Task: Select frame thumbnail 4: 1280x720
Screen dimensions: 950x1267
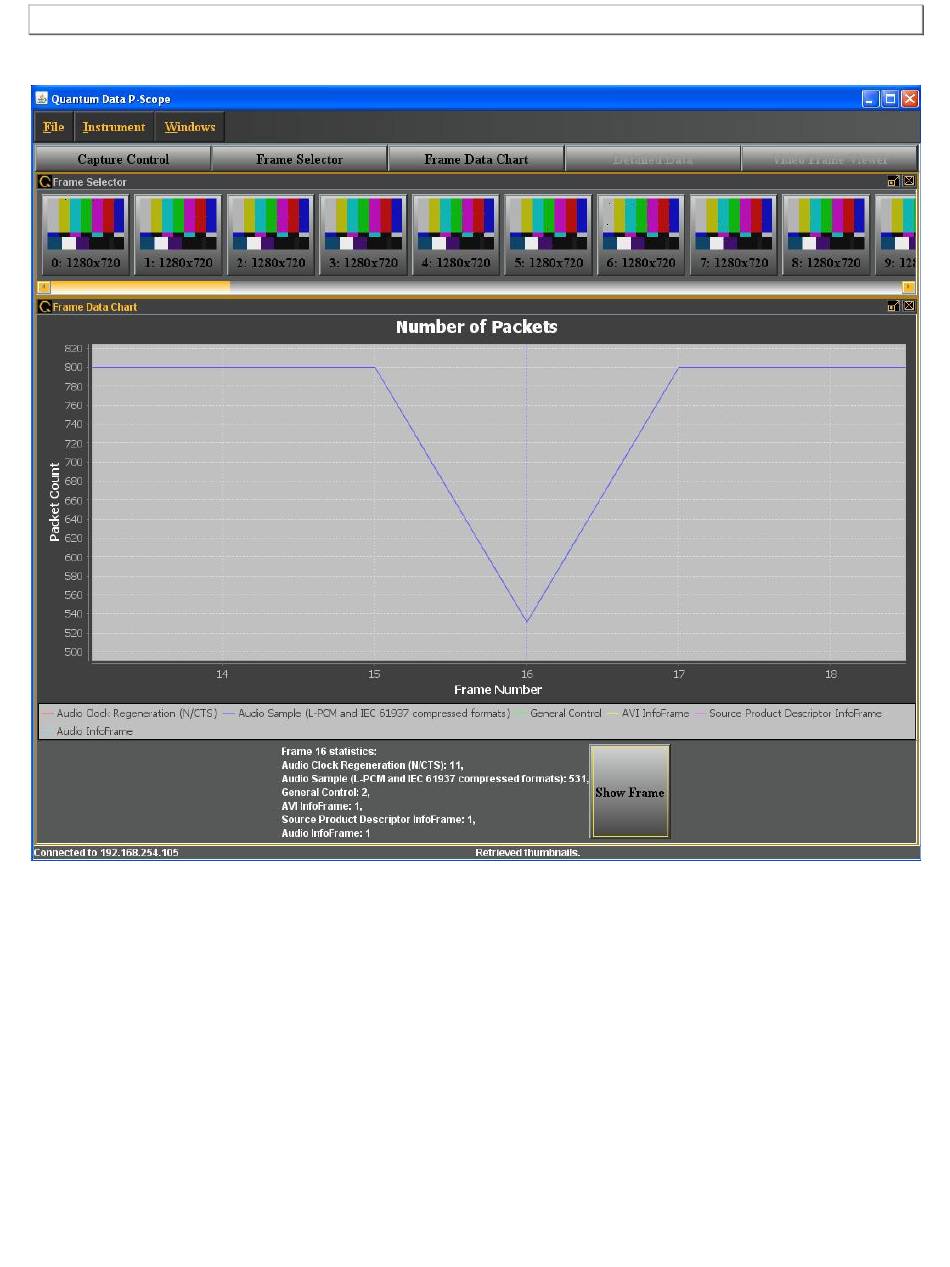Action: [455, 234]
